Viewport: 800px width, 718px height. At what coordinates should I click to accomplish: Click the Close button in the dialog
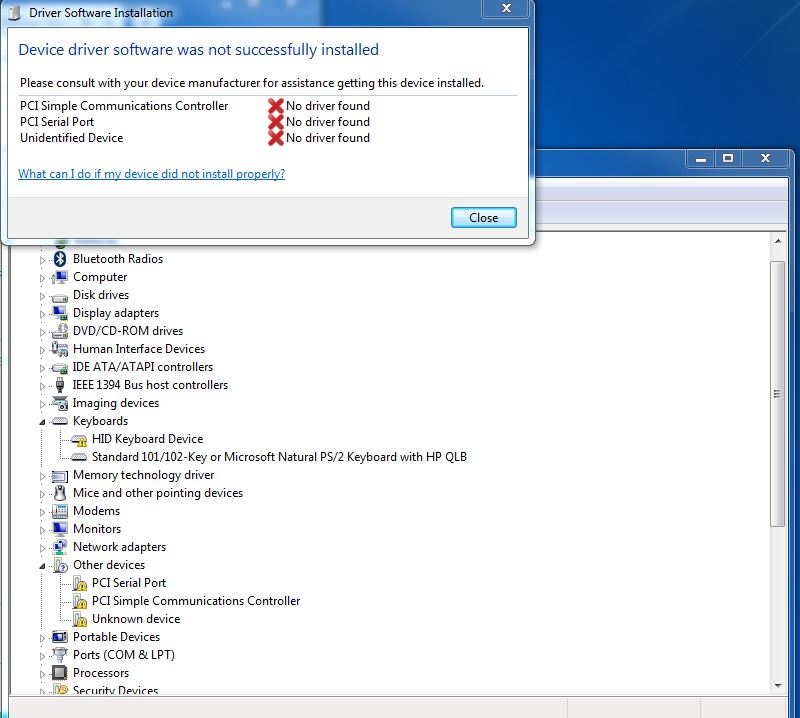[483, 217]
